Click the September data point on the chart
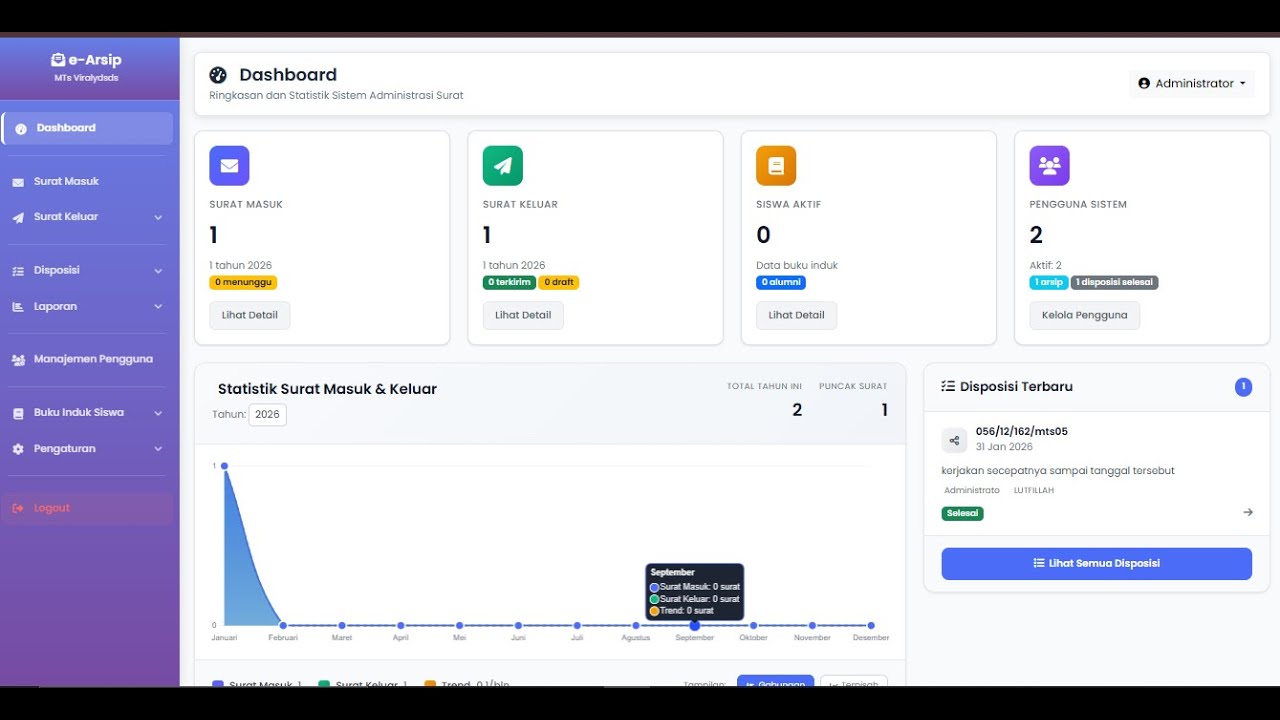The height and width of the screenshot is (720, 1280). pos(695,626)
